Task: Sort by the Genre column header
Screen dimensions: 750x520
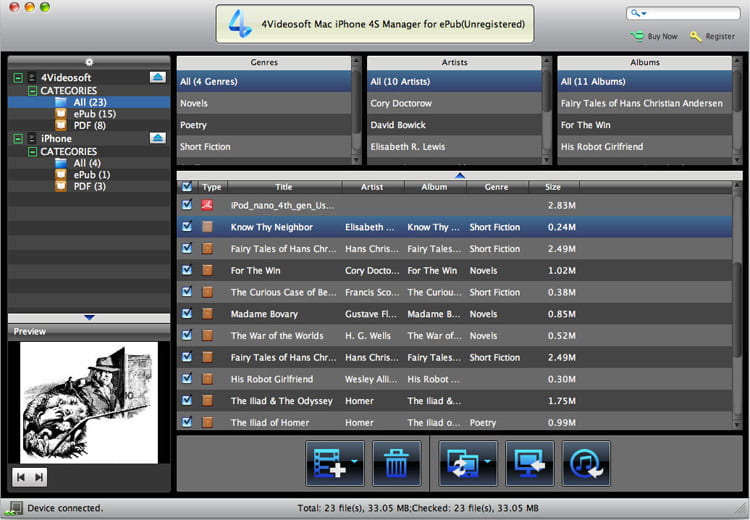Action: click(496, 187)
